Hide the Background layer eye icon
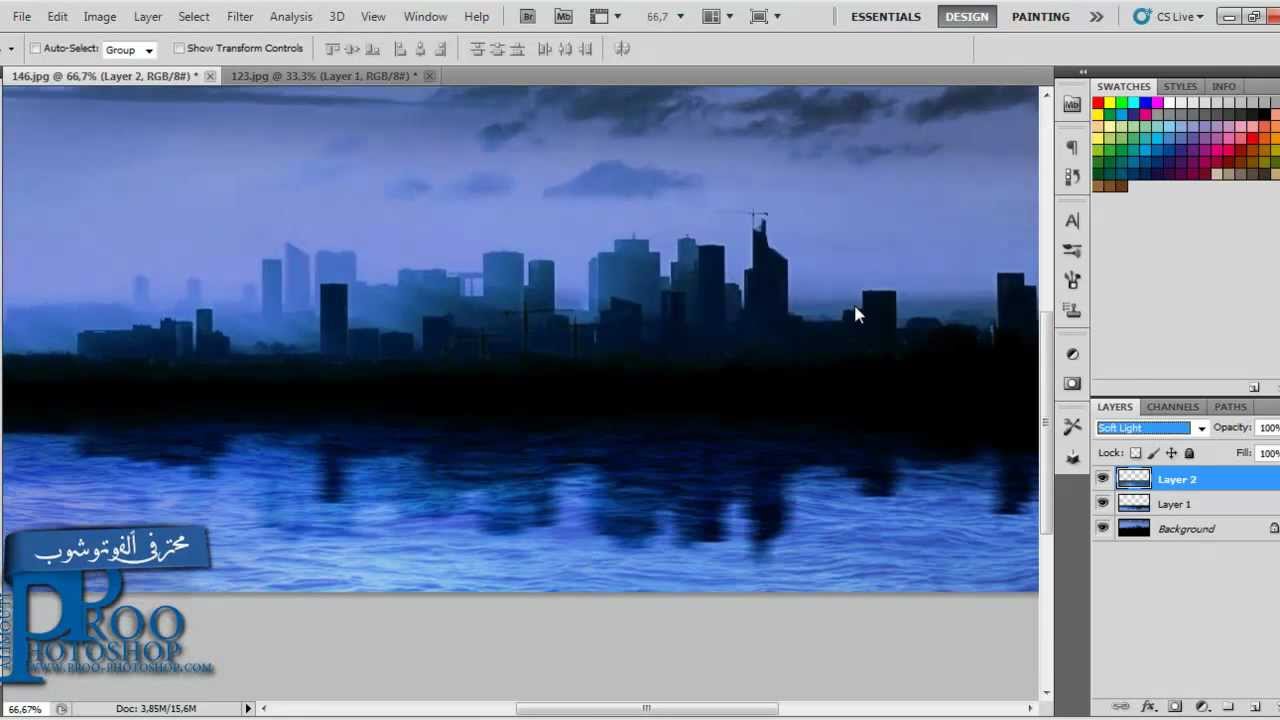 point(1103,528)
